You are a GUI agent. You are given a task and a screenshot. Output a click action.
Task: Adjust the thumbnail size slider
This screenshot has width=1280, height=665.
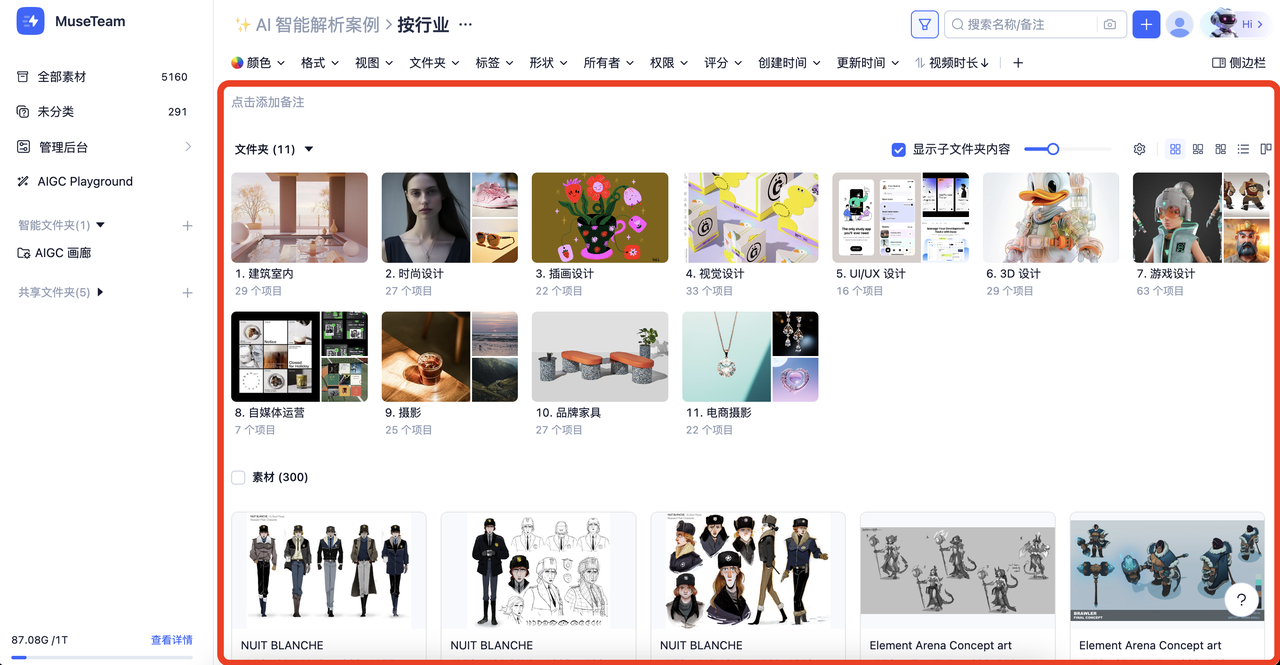pos(1050,148)
